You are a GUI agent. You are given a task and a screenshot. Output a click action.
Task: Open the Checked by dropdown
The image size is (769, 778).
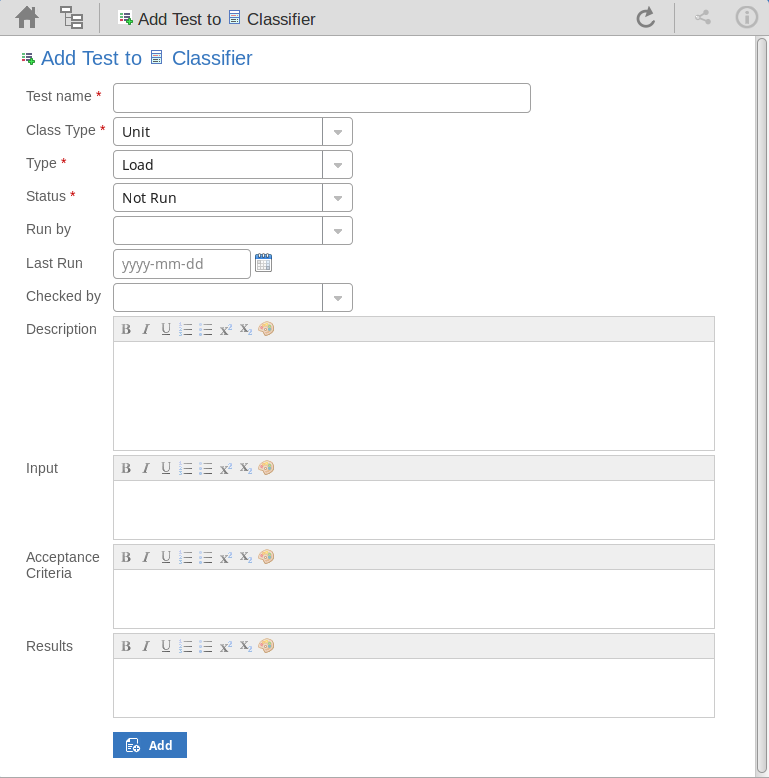click(337, 298)
